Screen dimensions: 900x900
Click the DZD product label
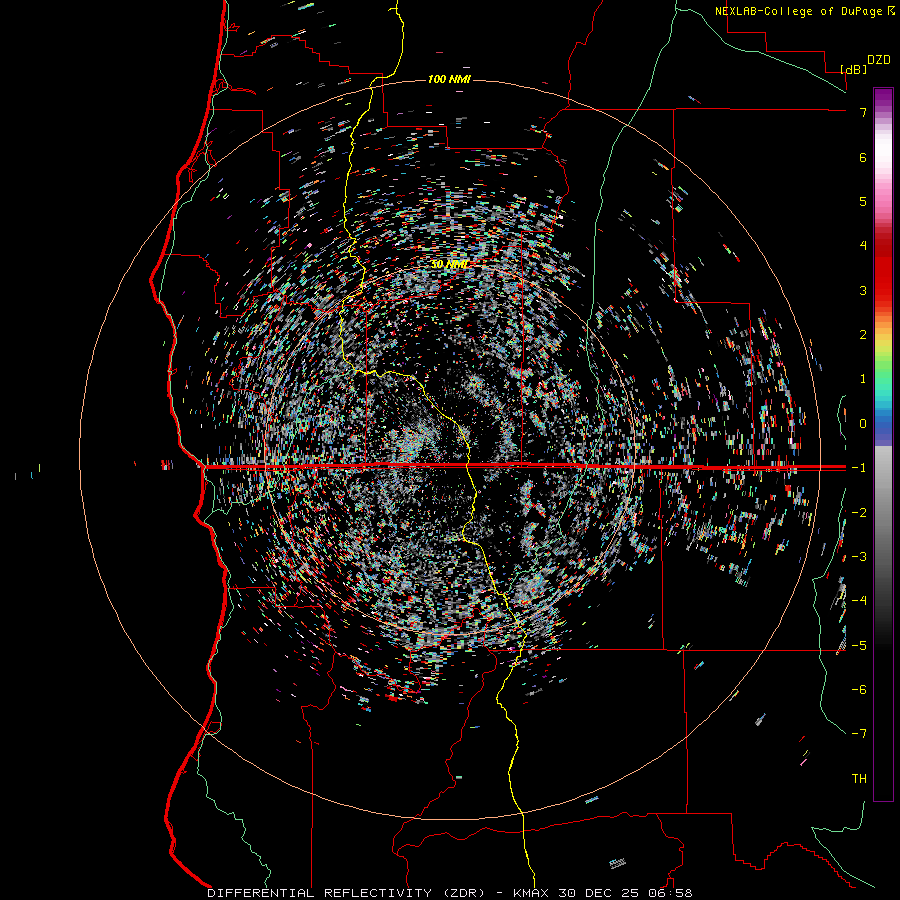[x=878, y=60]
